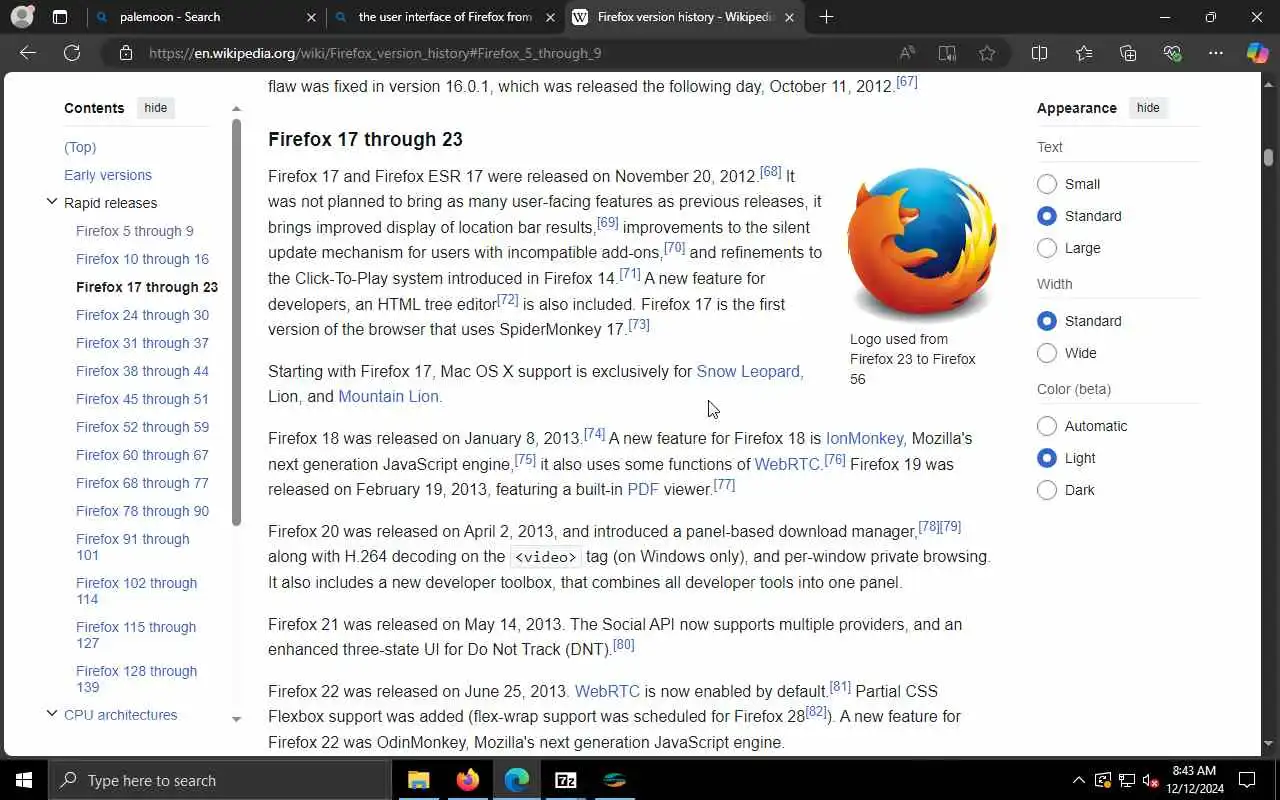
Task: Select Light color mode
Action: [x=1047, y=458]
